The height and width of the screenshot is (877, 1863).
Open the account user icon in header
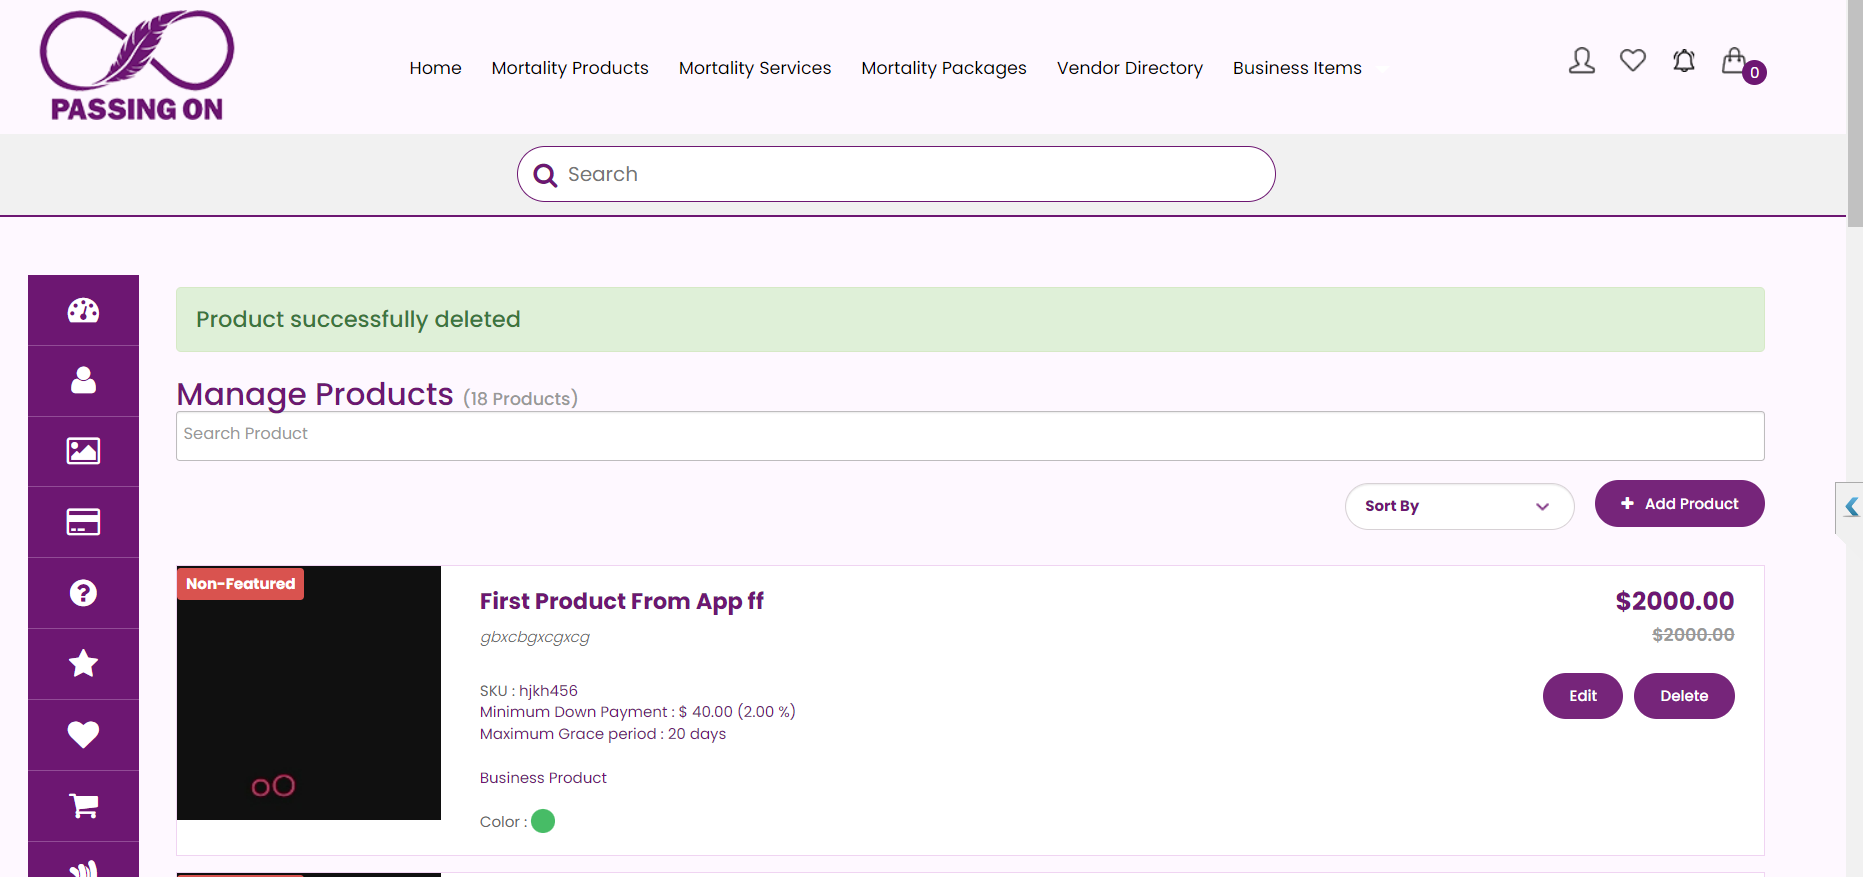(x=1581, y=62)
